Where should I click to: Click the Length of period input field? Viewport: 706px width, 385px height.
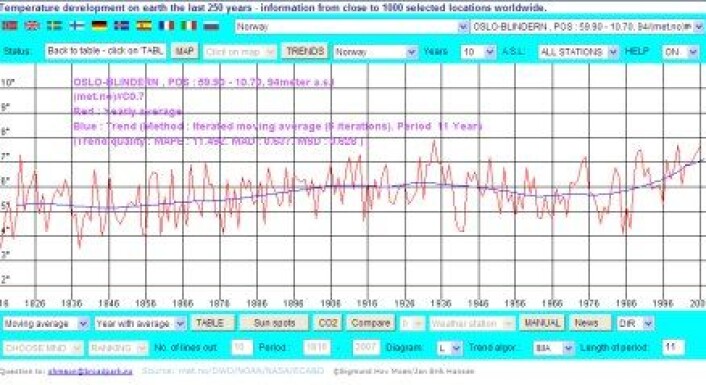click(x=673, y=347)
